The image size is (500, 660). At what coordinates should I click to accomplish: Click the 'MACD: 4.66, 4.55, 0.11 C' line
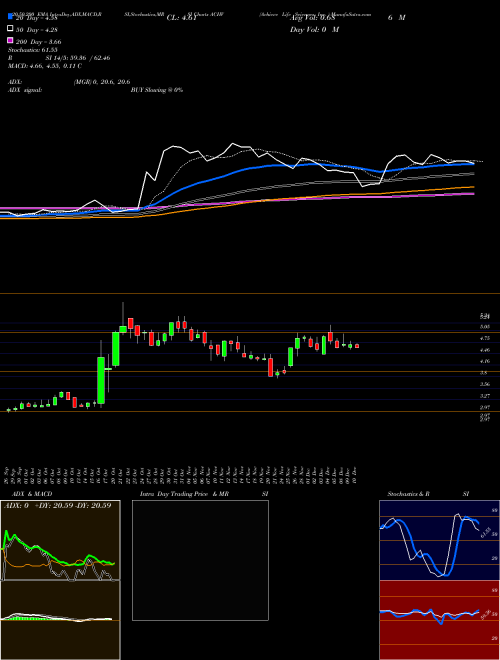(x=45, y=66)
